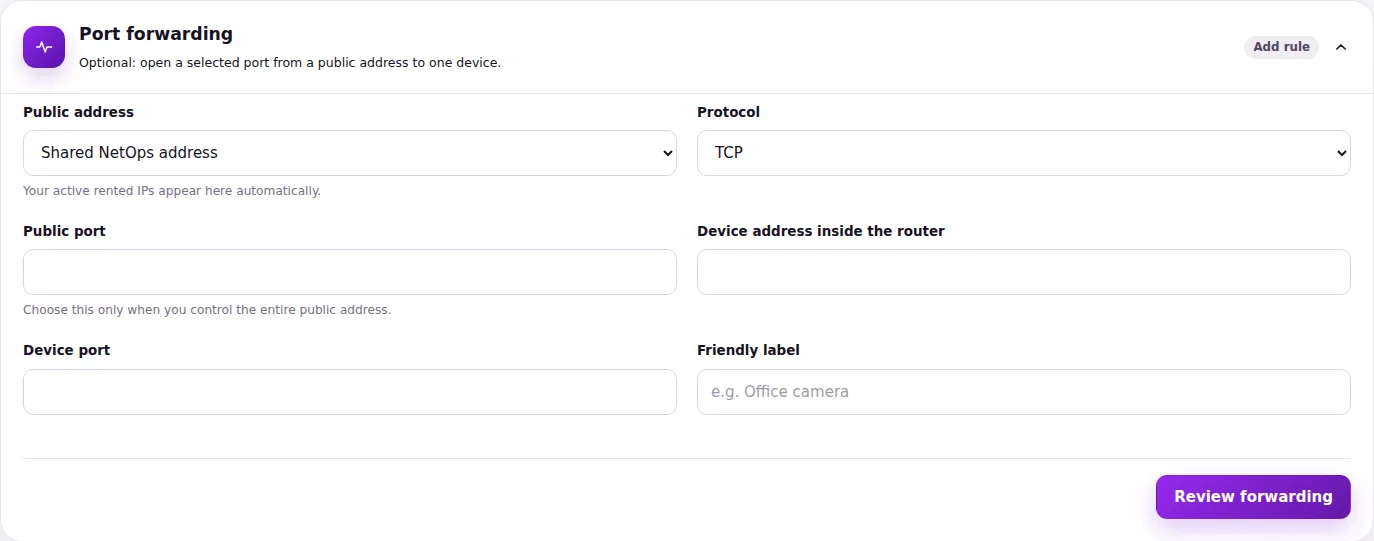Click the Device address inside the router label

pos(821,231)
